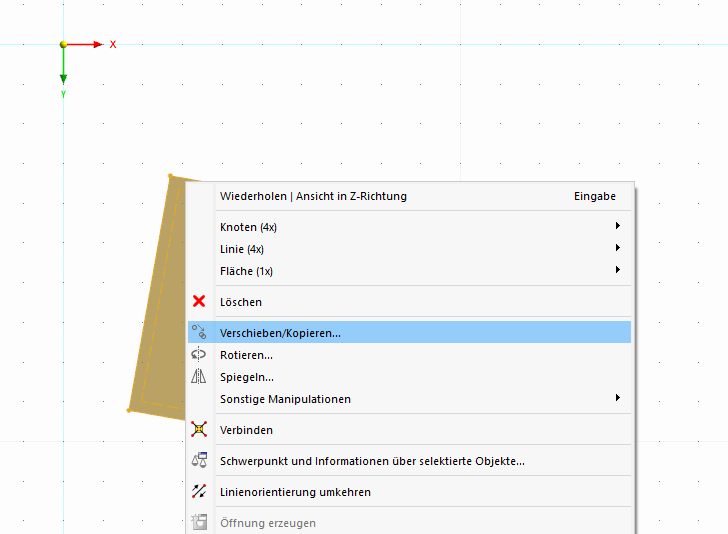Click the Verbinden connect icon

[x=199, y=430]
